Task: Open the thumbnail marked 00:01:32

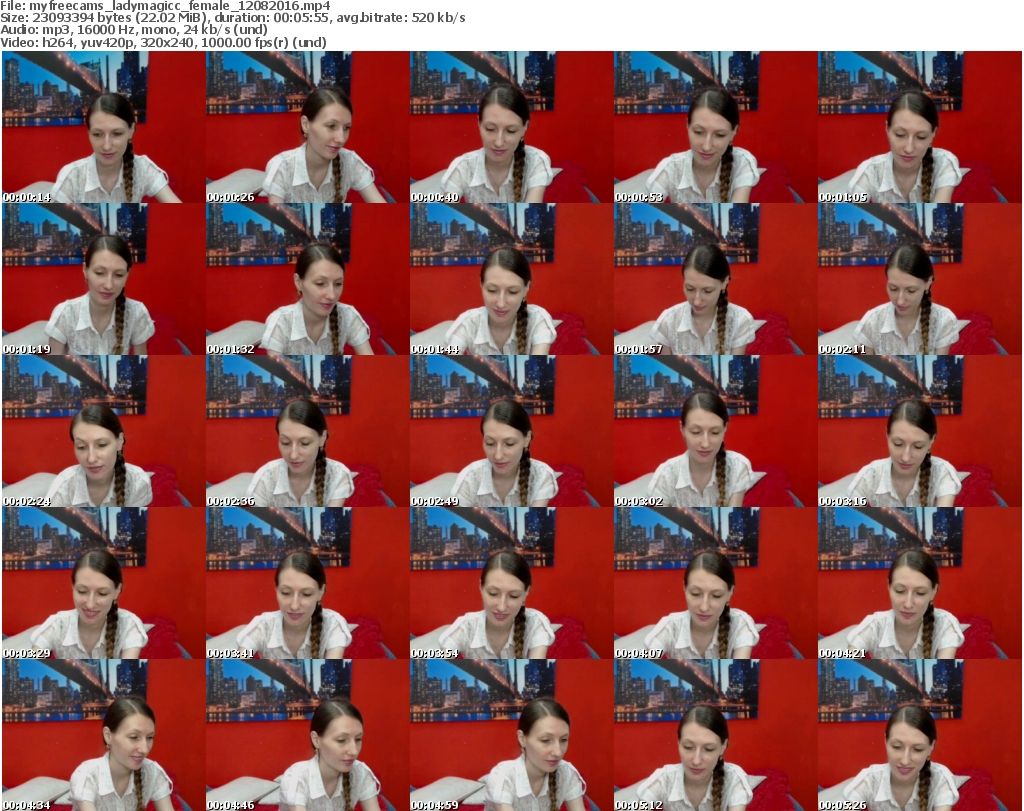Action: (x=308, y=279)
